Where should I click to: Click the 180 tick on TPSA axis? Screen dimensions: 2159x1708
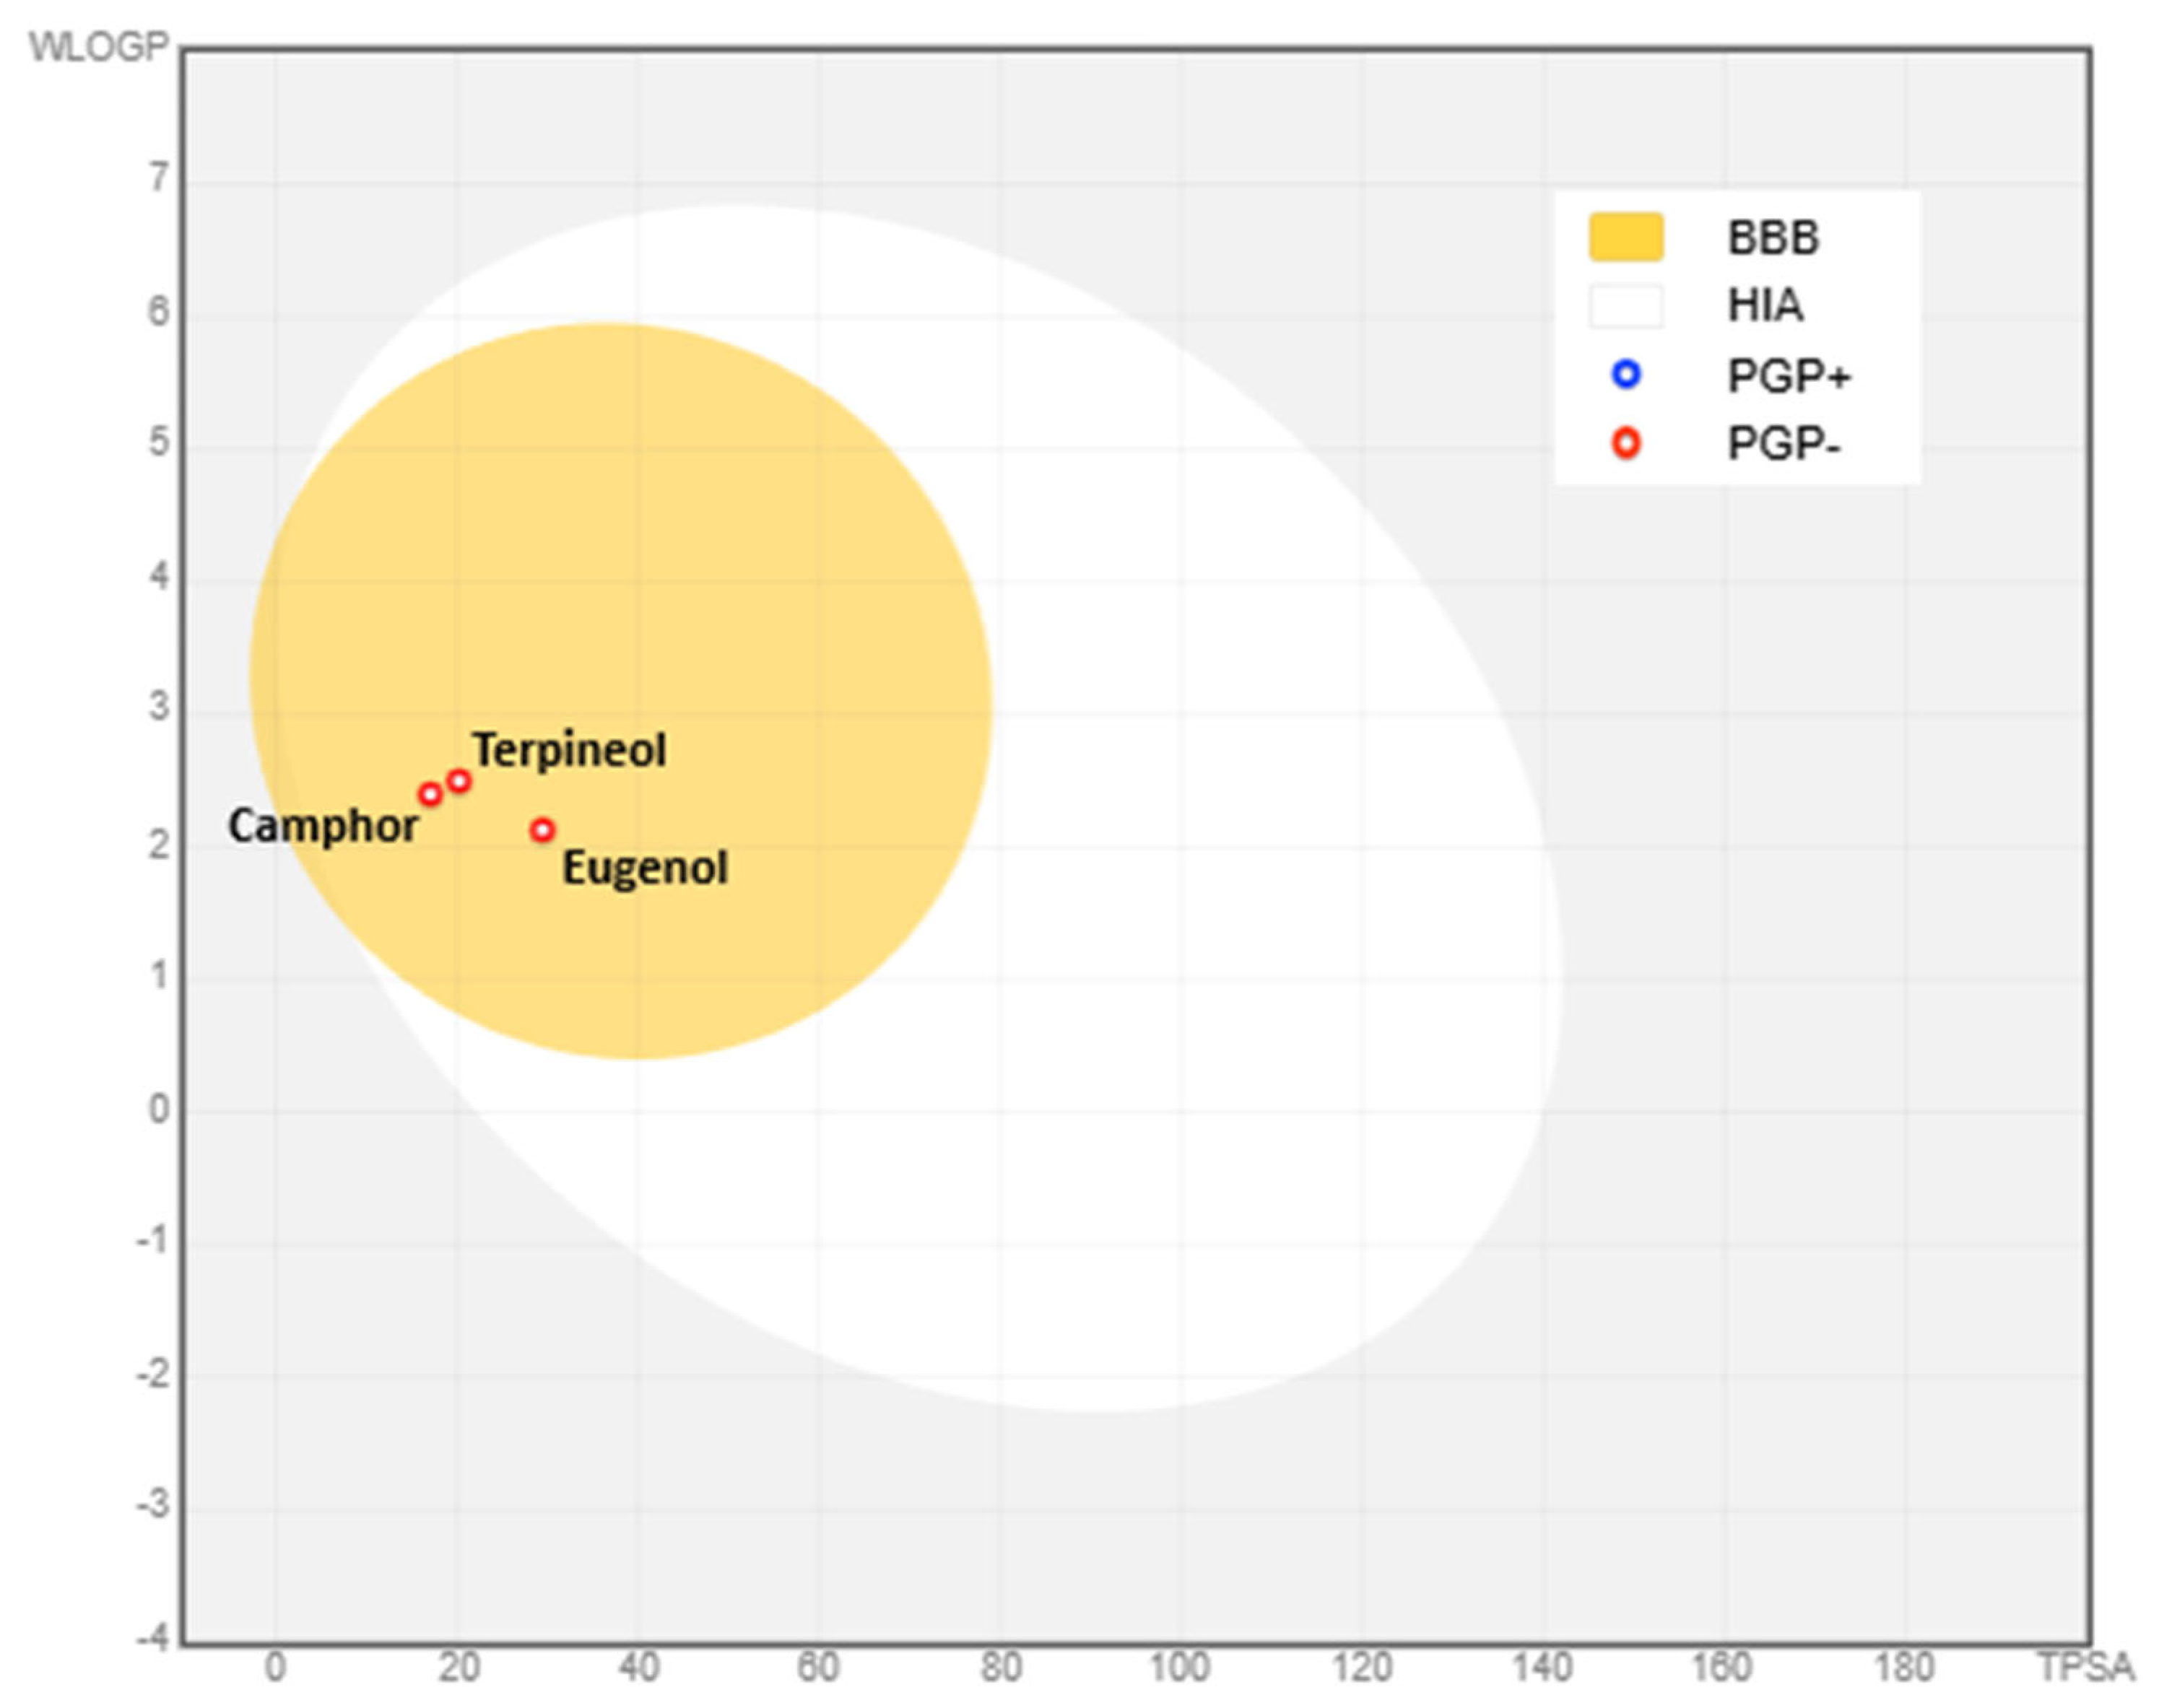1904,1667
